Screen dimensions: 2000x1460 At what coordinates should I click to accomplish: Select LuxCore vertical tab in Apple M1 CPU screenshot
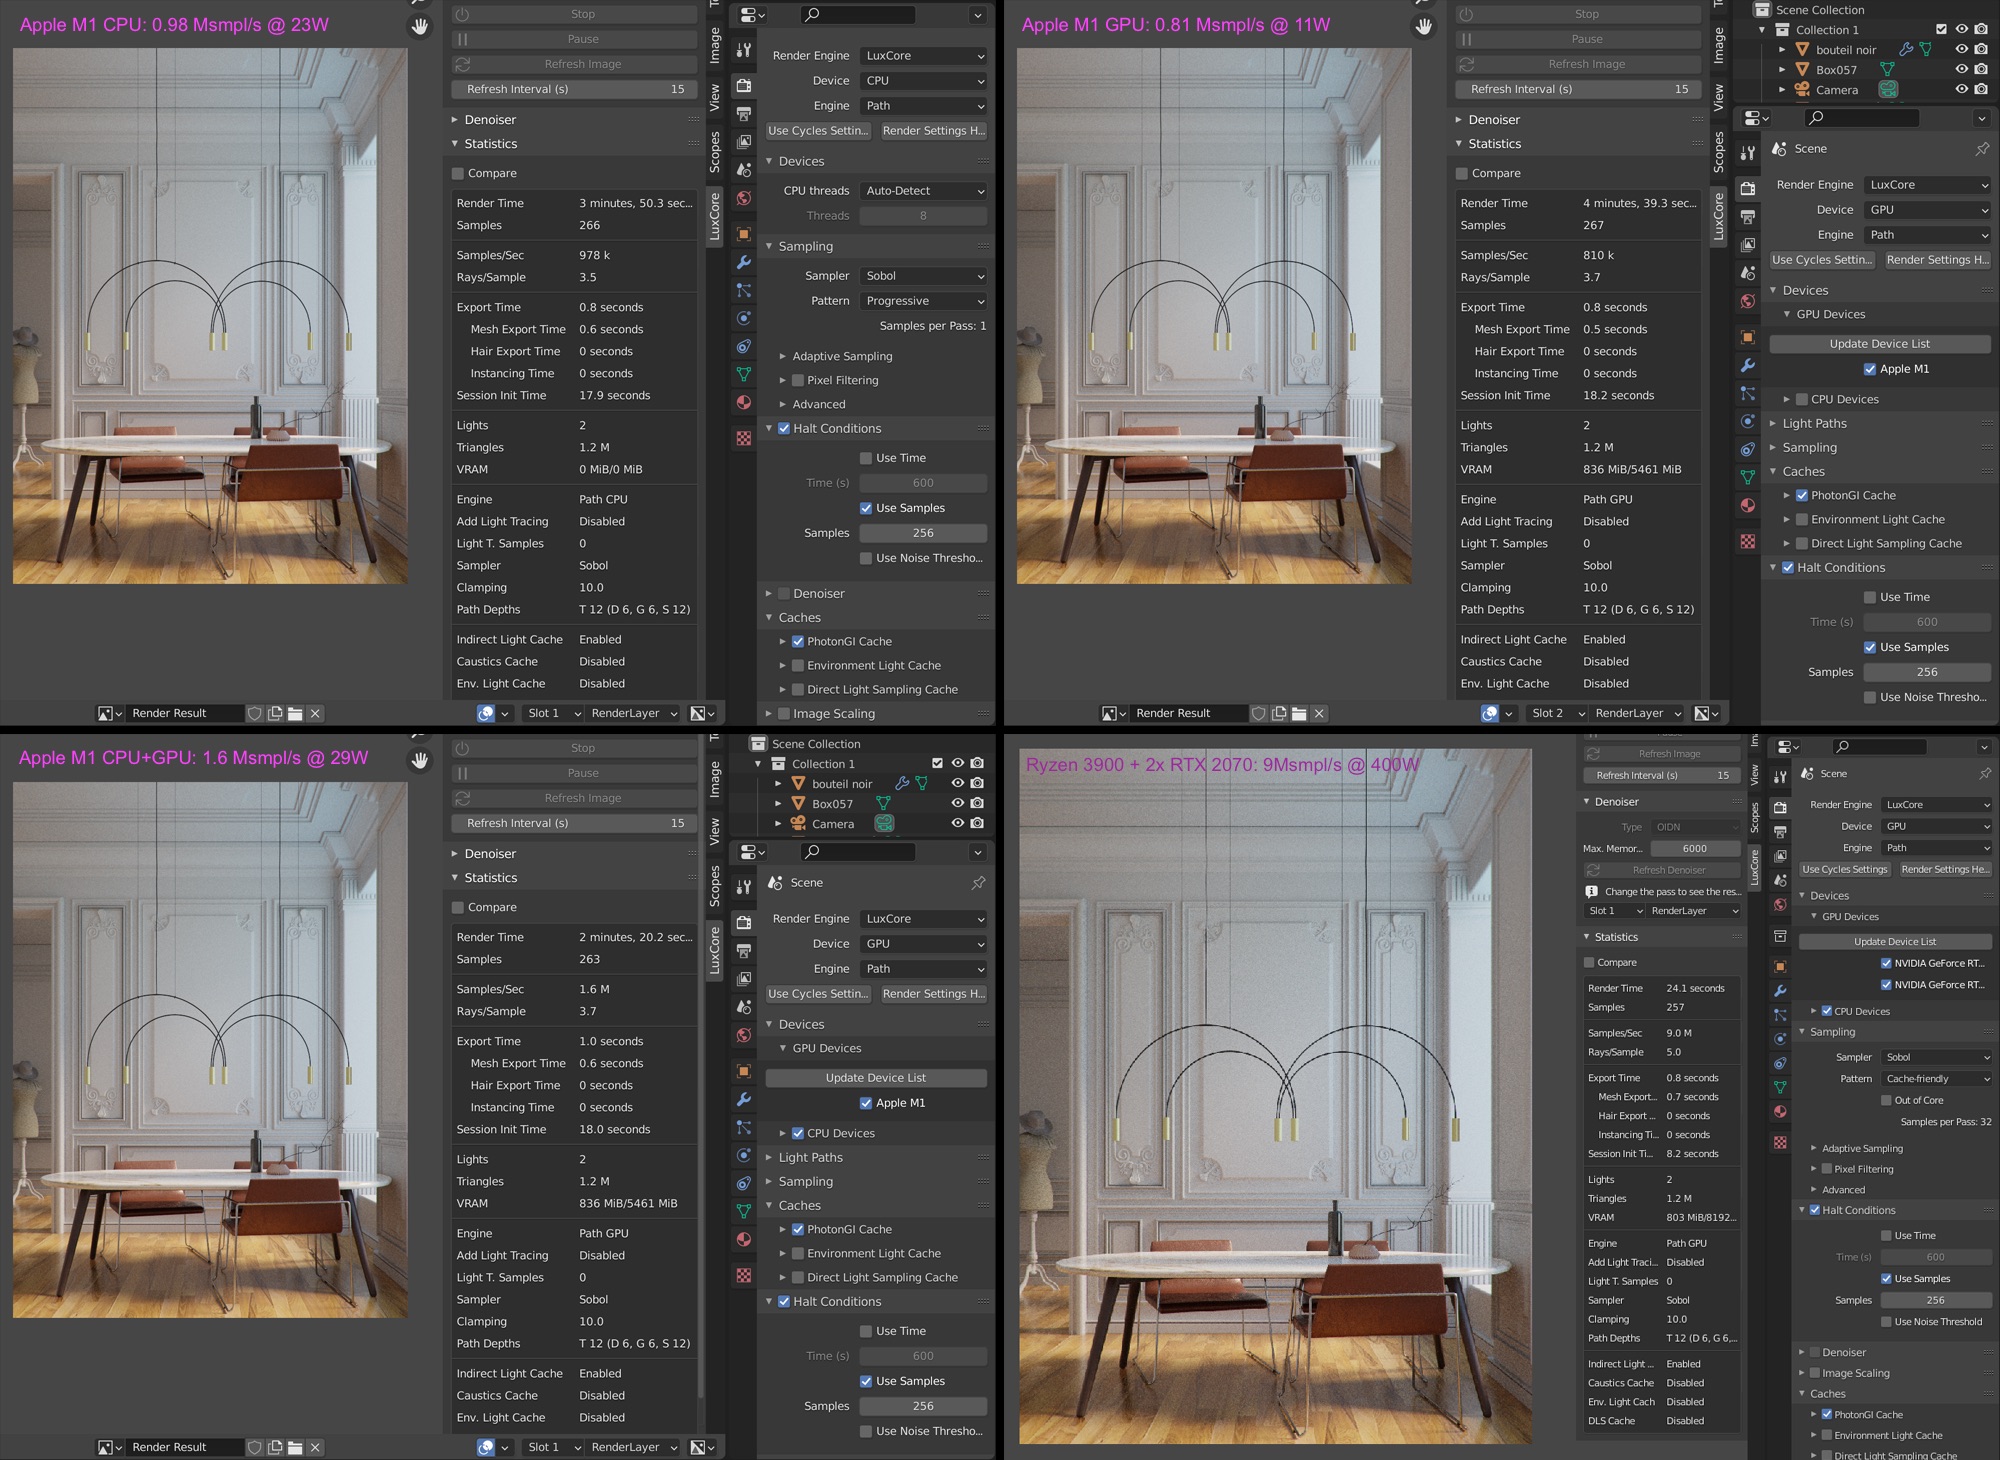(x=714, y=216)
